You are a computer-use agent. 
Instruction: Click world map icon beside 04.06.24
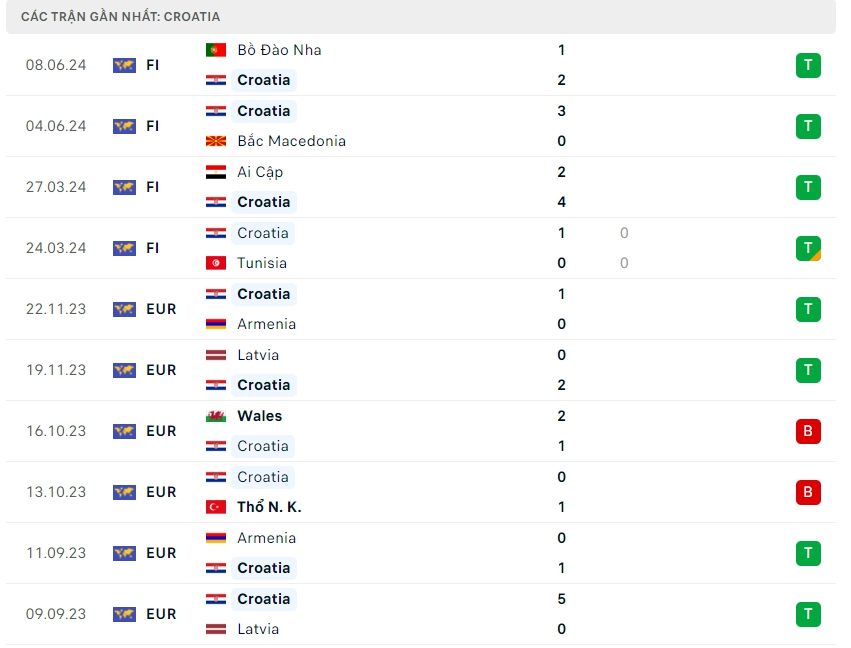(x=124, y=126)
